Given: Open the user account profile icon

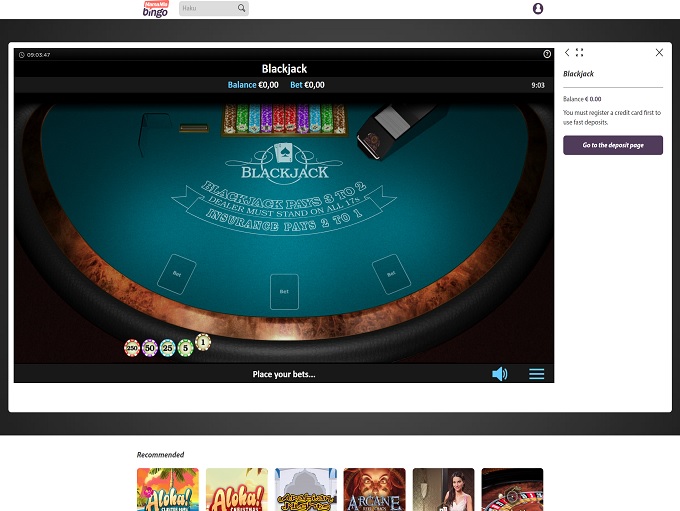Looking at the screenshot, I should pyautogui.click(x=538, y=9).
